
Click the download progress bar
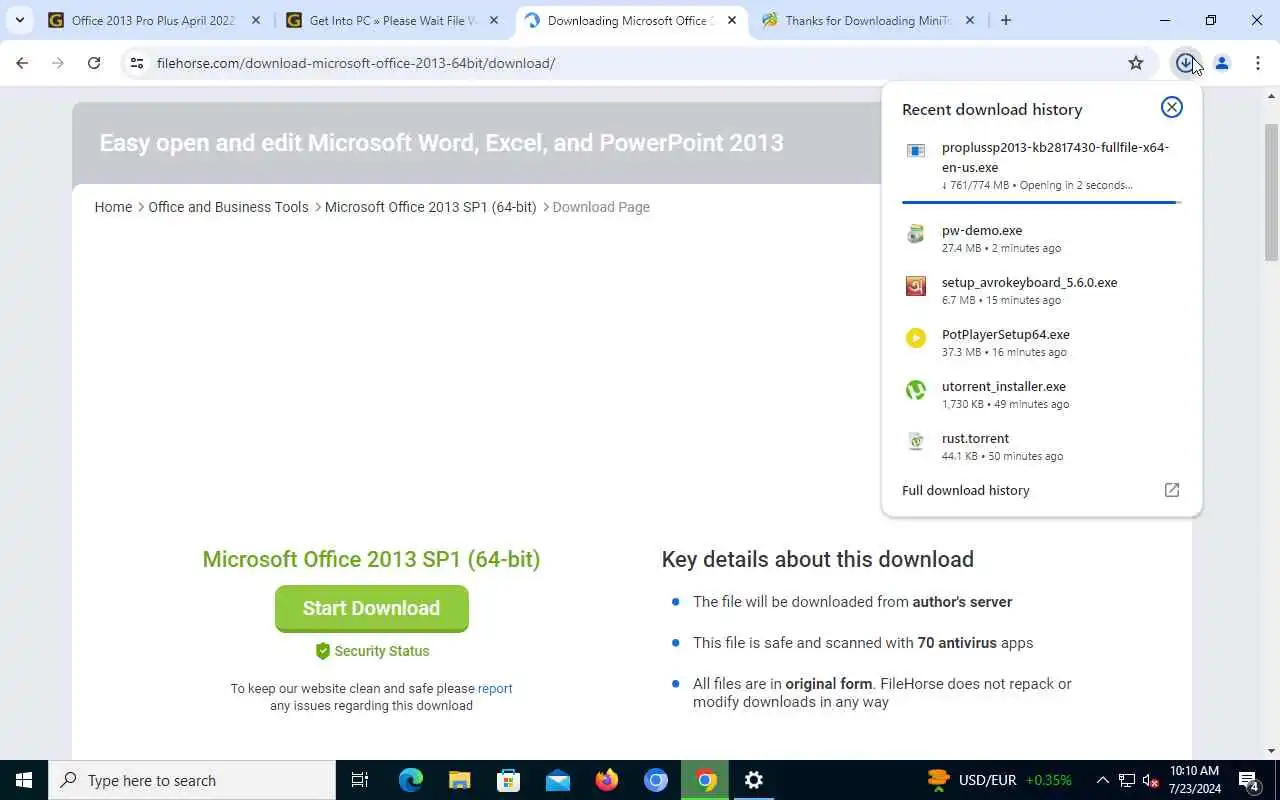point(1041,202)
